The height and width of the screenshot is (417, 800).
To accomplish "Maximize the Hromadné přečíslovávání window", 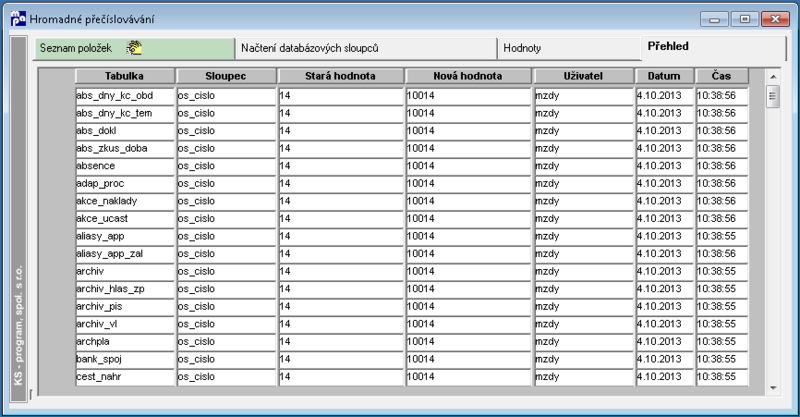I will click(x=744, y=19).
